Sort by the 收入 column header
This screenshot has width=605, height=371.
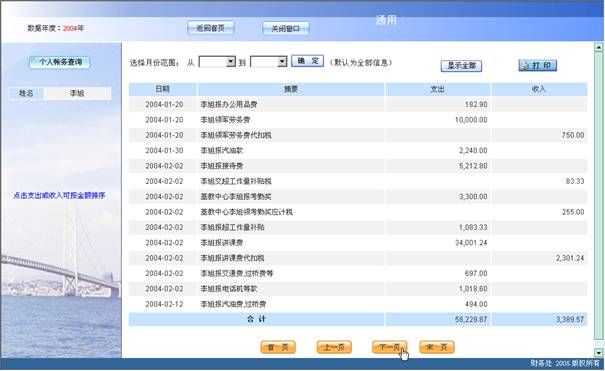[539, 89]
